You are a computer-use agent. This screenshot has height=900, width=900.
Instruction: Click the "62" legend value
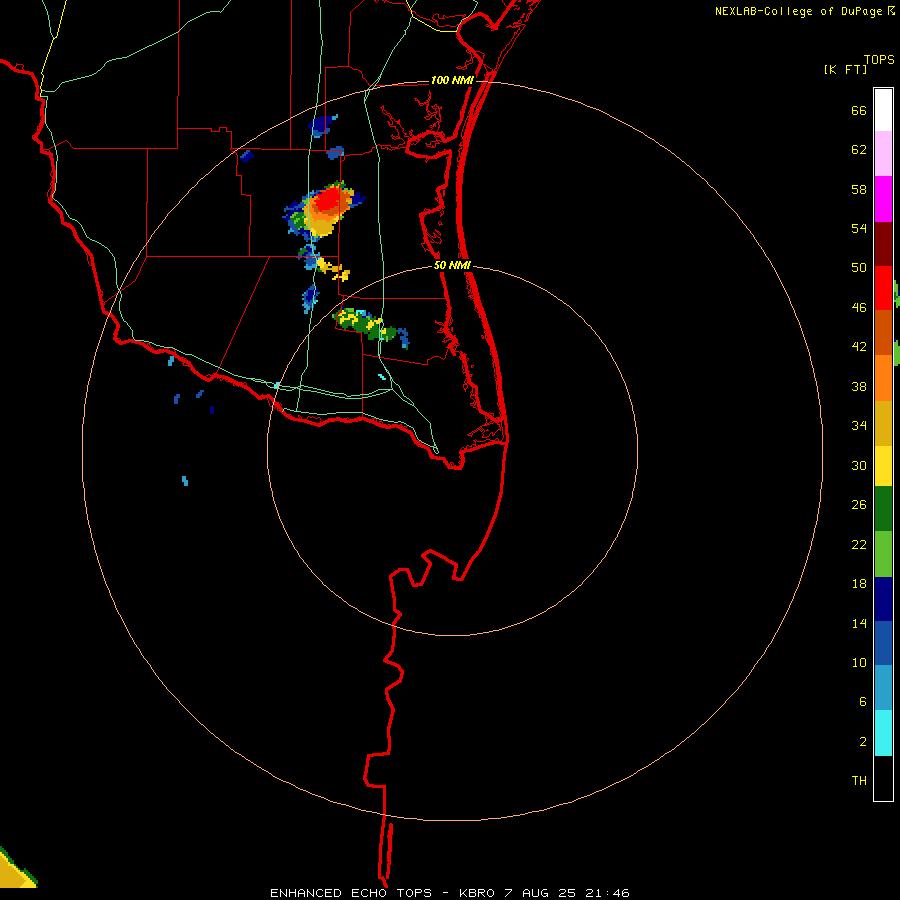coord(859,149)
